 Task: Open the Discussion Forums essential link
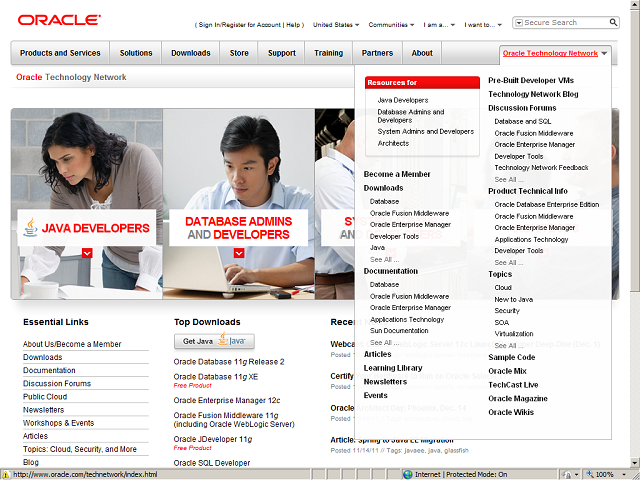click(x=57, y=383)
